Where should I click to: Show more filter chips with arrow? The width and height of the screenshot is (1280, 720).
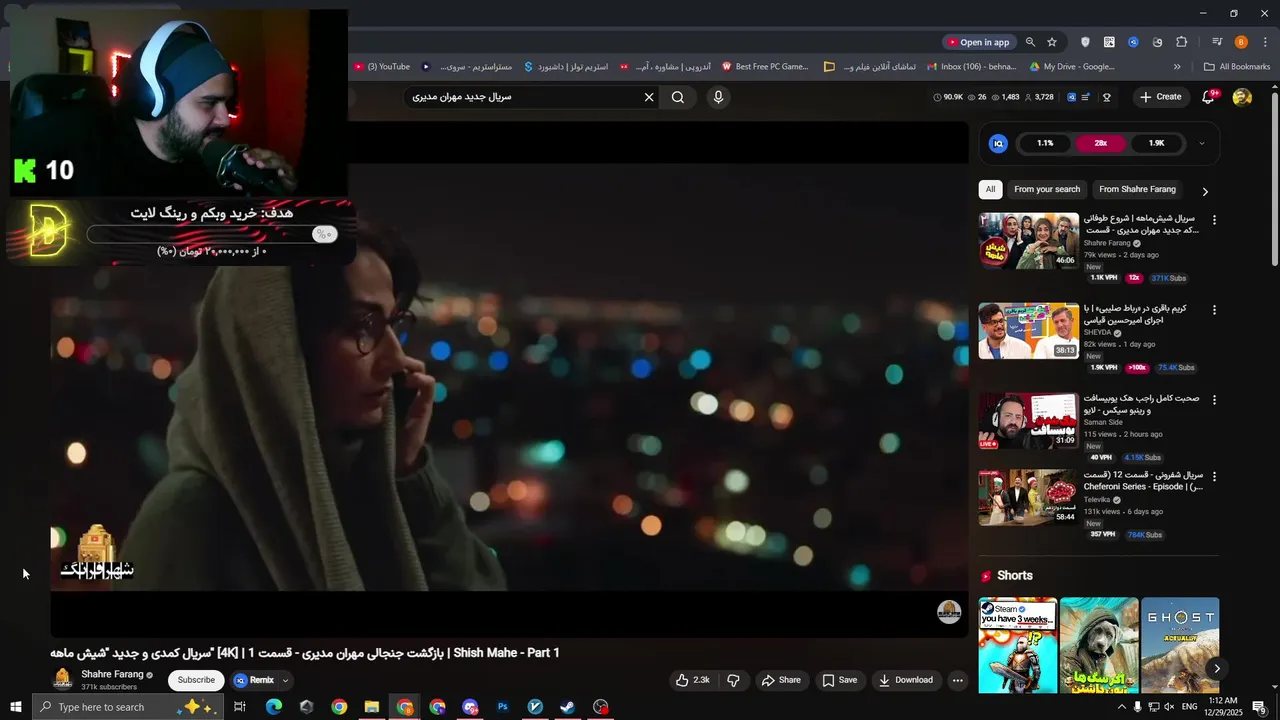[x=1205, y=191]
